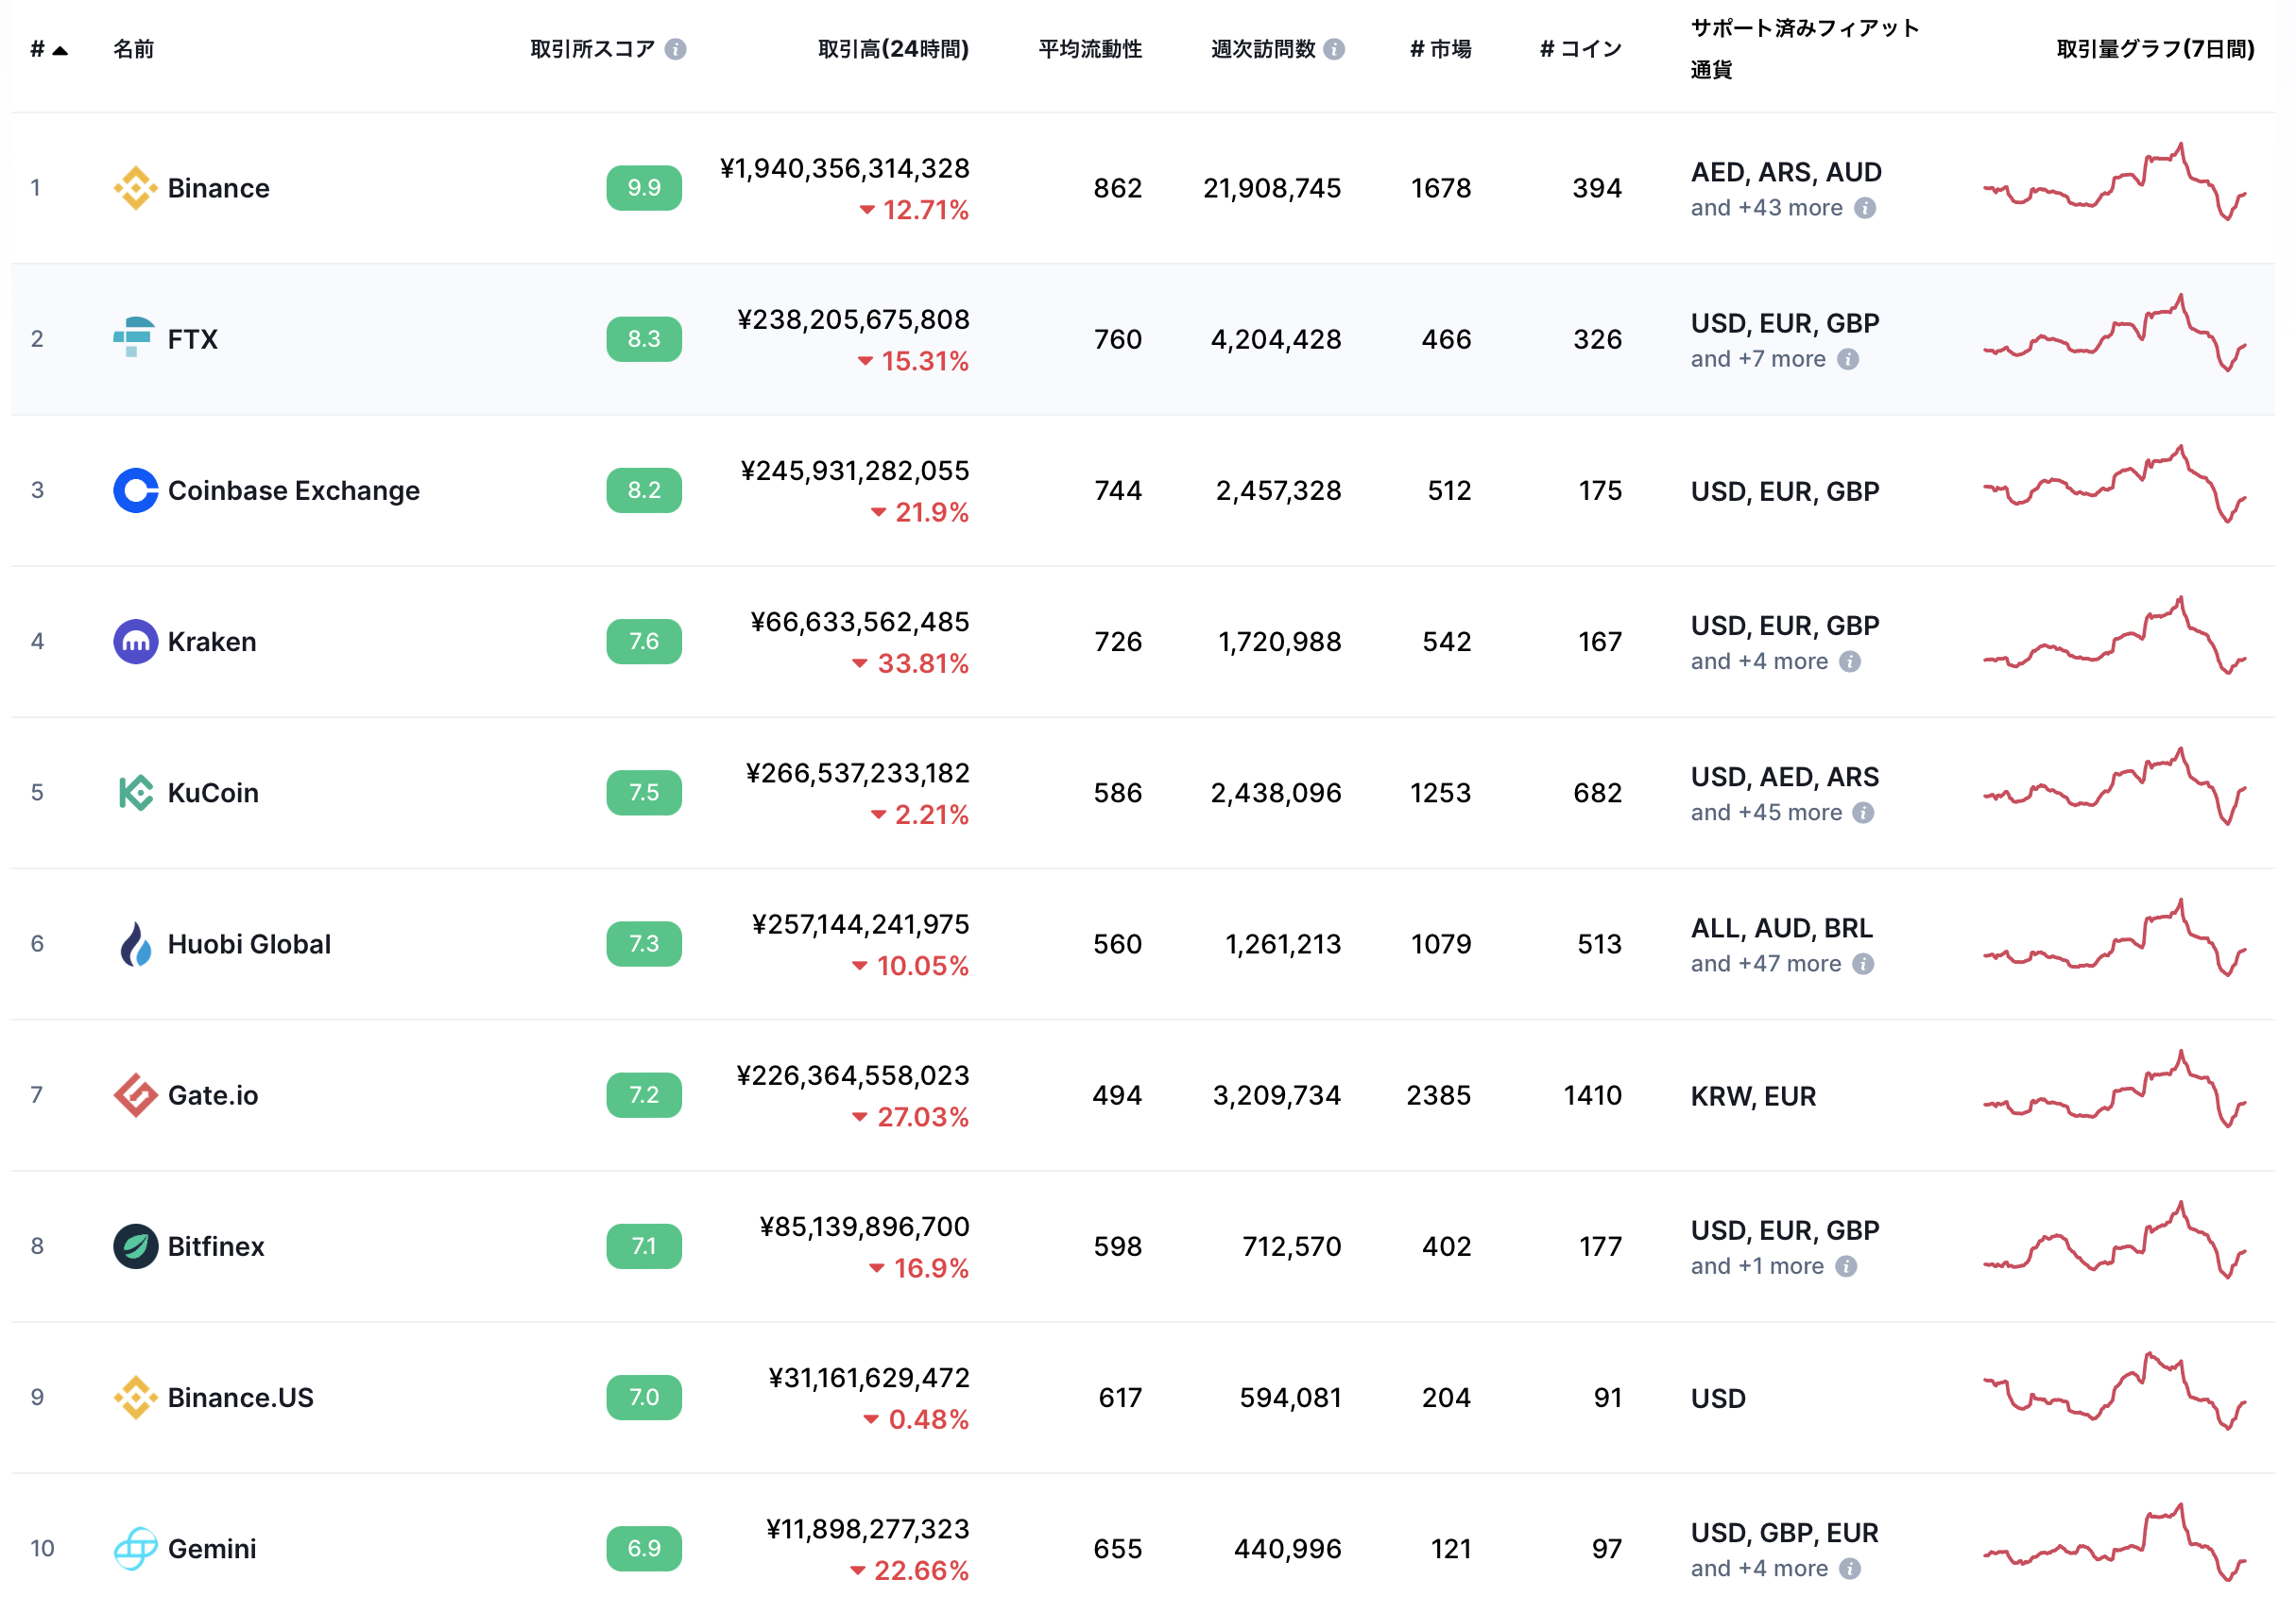Image resolution: width=2296 pixels, height=1614 pixels.
Task: Click FTX's 8.3 score badge
Action: [644, 339]
